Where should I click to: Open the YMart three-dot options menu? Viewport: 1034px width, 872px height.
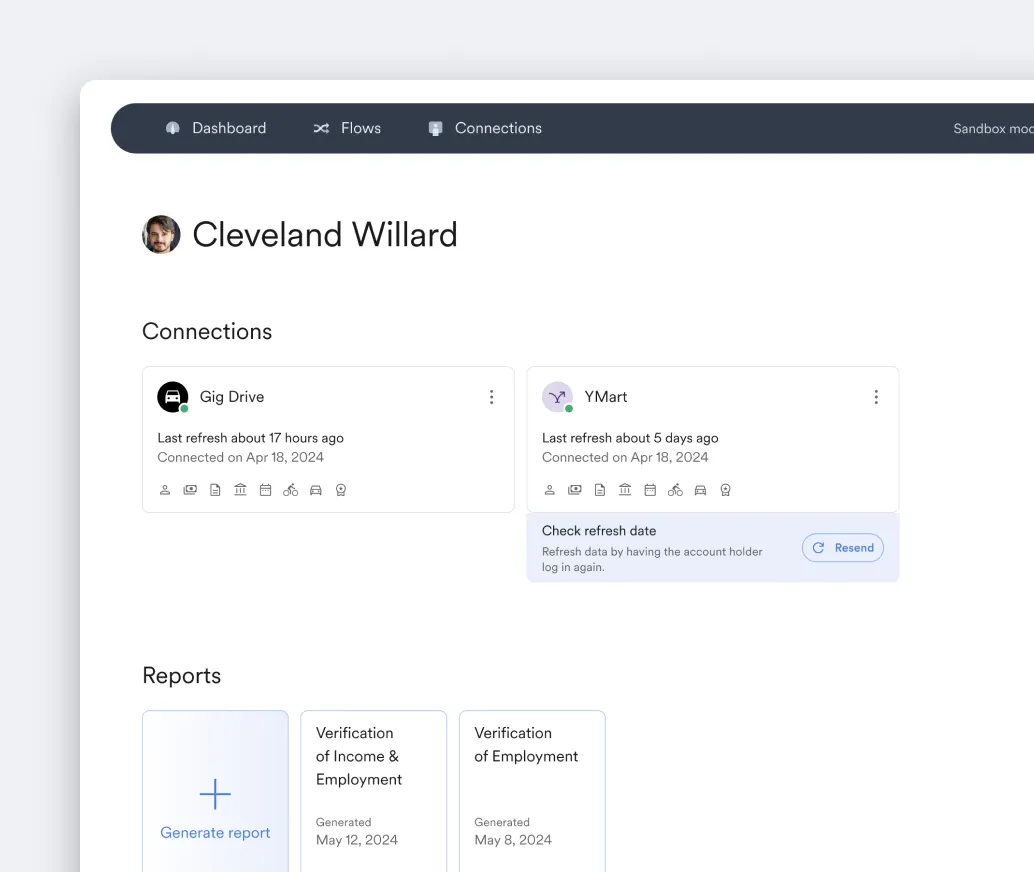coord(876,397)
